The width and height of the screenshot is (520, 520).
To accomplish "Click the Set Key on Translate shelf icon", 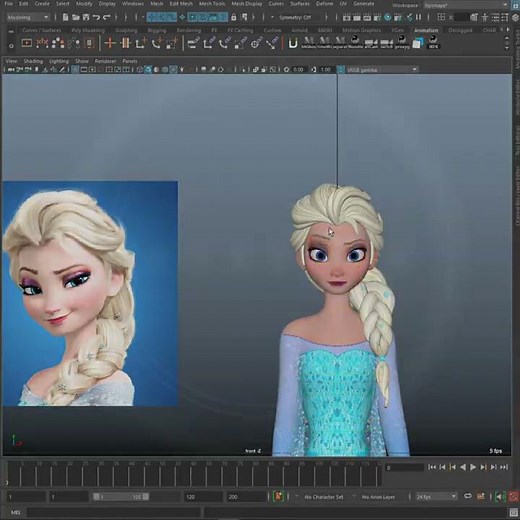I will tap(141, 43).
